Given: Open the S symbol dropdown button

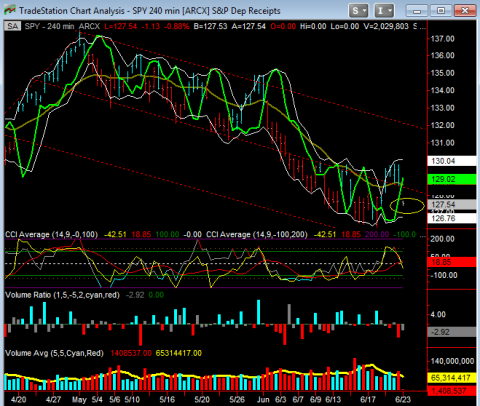Looking at the screenshot, I should point(358,11).
